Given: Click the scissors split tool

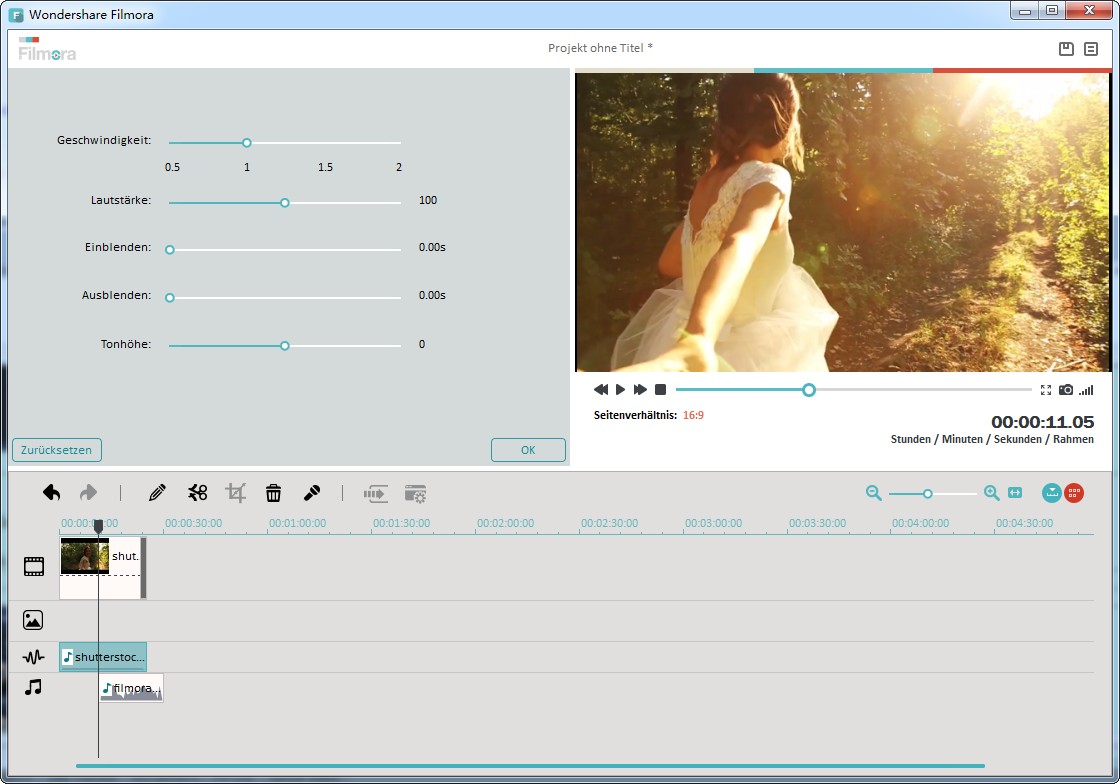Looking at the screenshot, I should 197,492.
